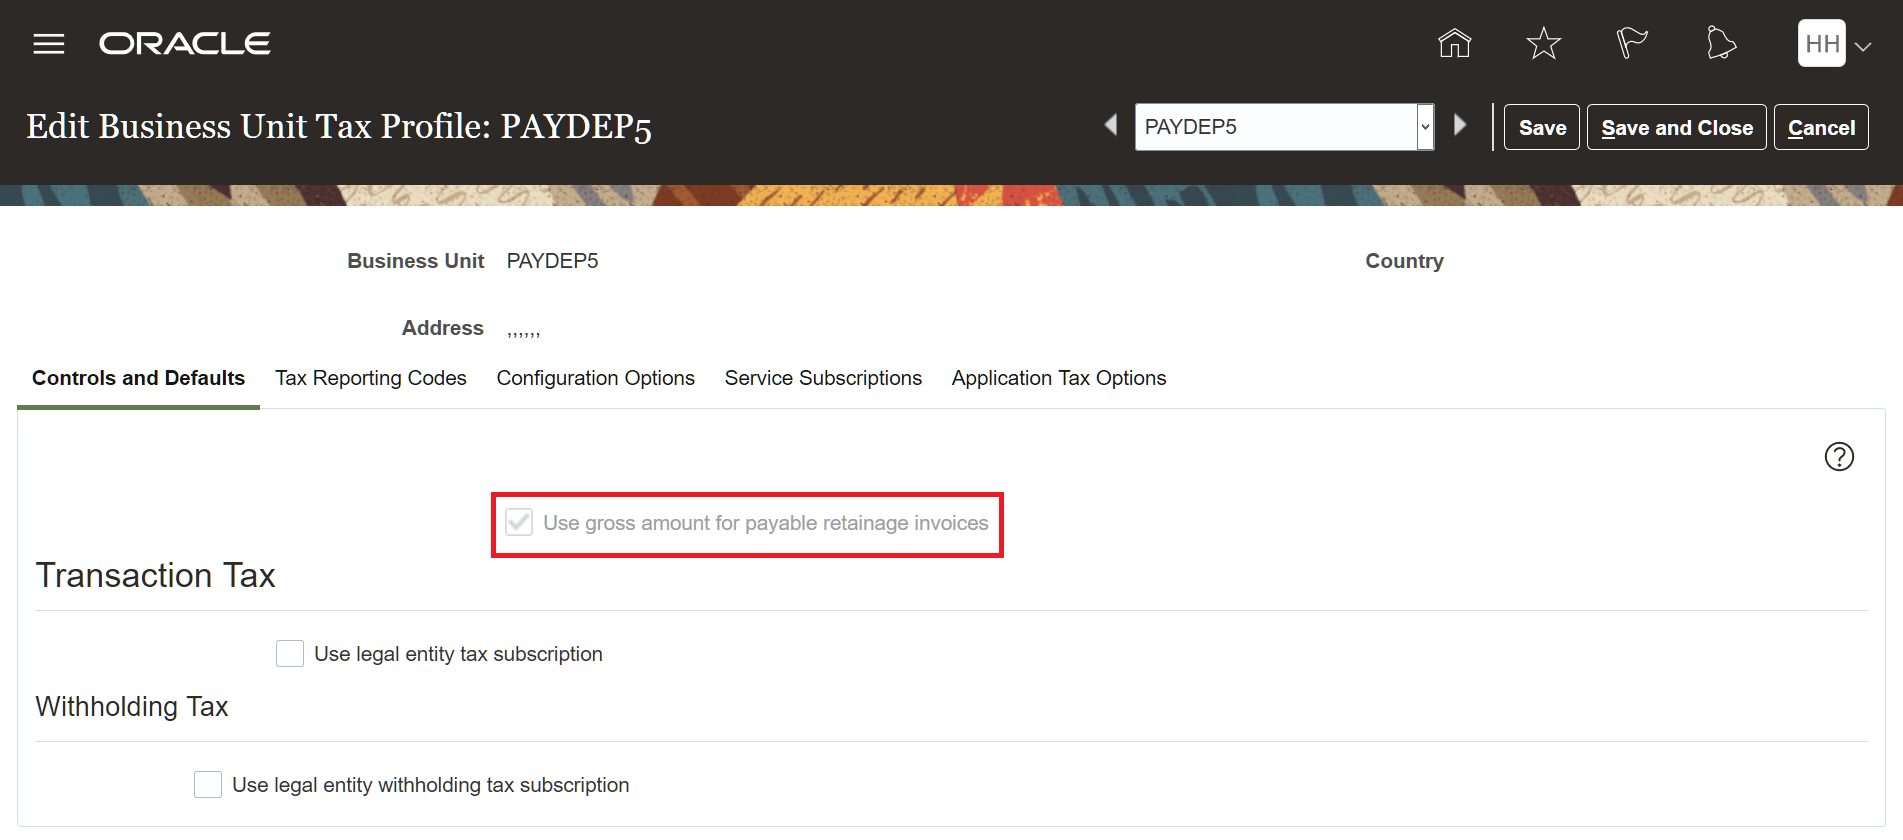Click the Country label

[1404, 261]
